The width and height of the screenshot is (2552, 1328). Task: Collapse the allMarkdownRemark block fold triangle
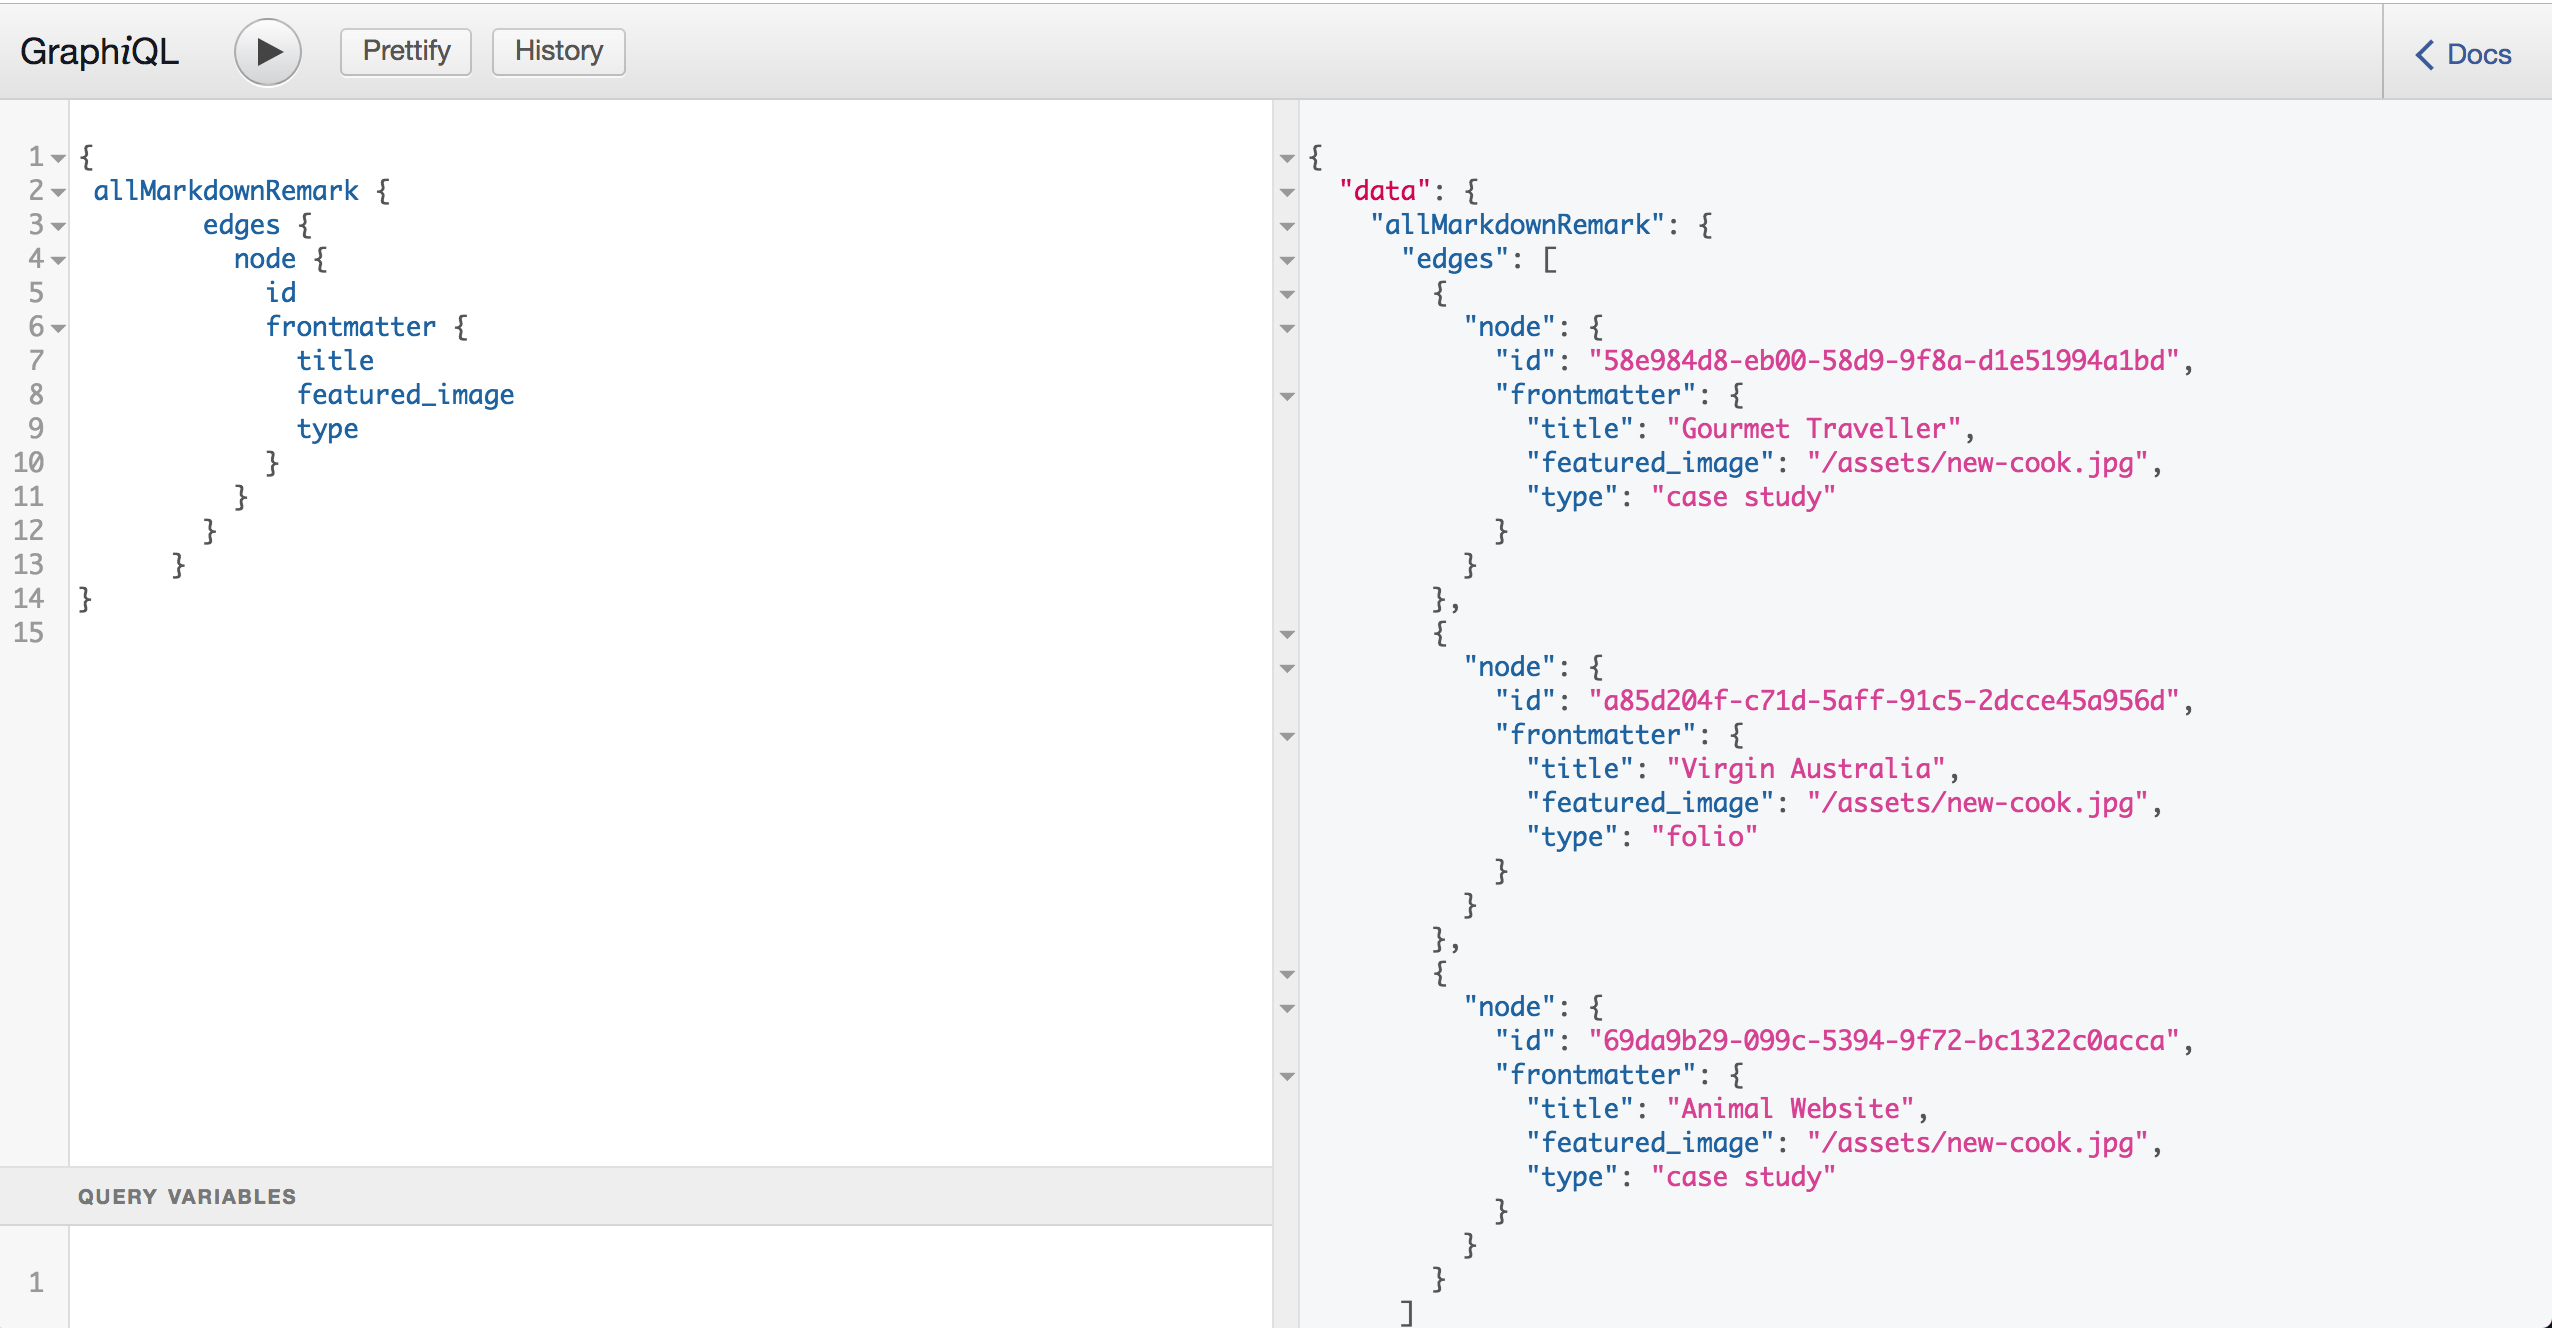point(57,192)
